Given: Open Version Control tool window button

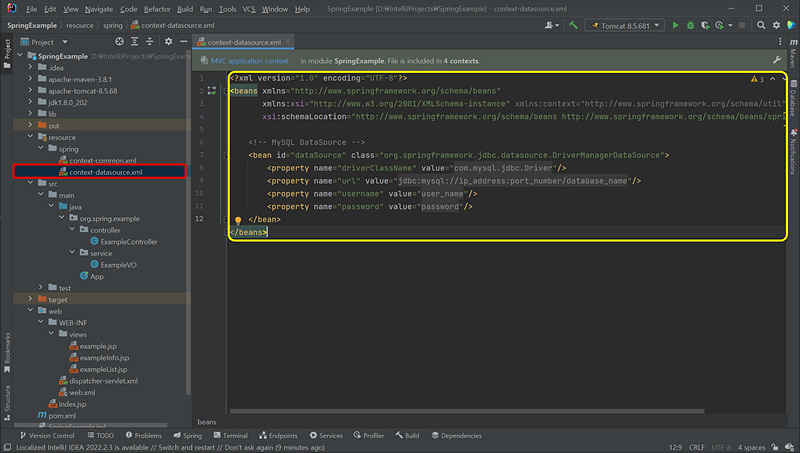Looking at the screenshot, I should [x=47, y=435].
